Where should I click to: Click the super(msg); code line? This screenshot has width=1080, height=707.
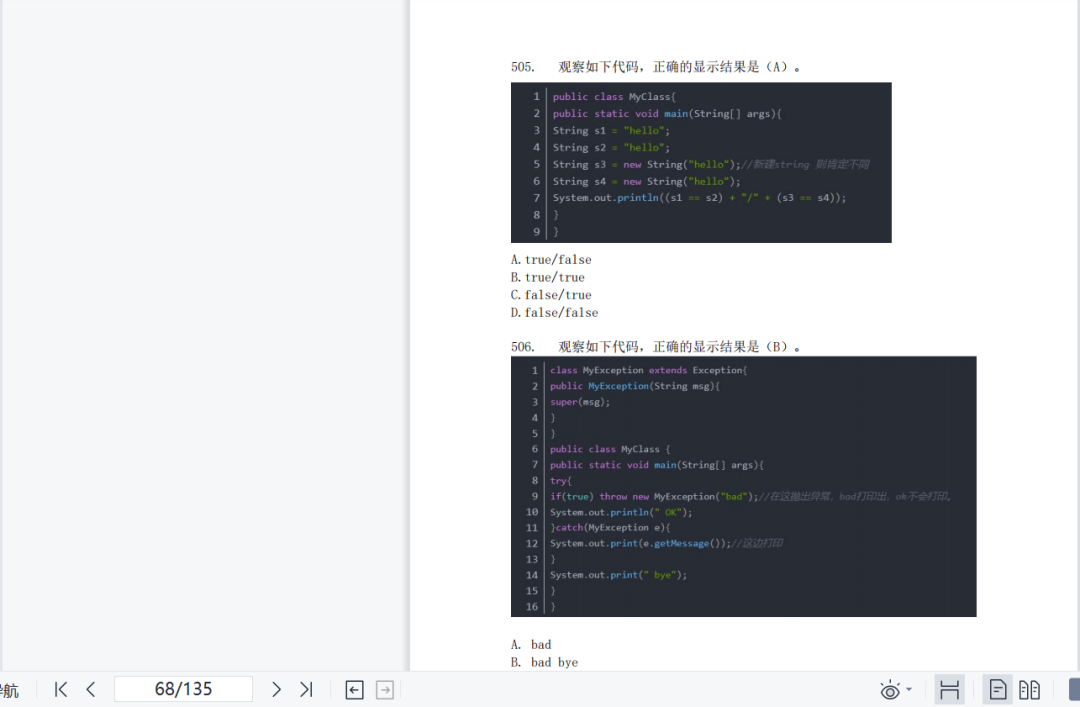pyautogui.click(x=580, y=402)
